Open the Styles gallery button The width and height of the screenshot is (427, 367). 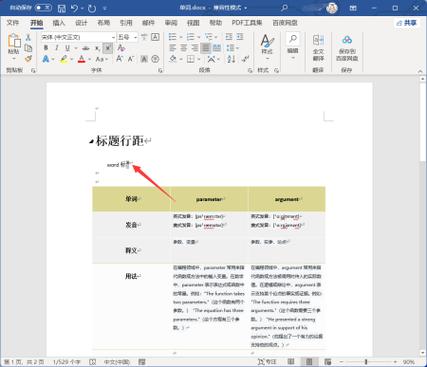click(267, 47)
